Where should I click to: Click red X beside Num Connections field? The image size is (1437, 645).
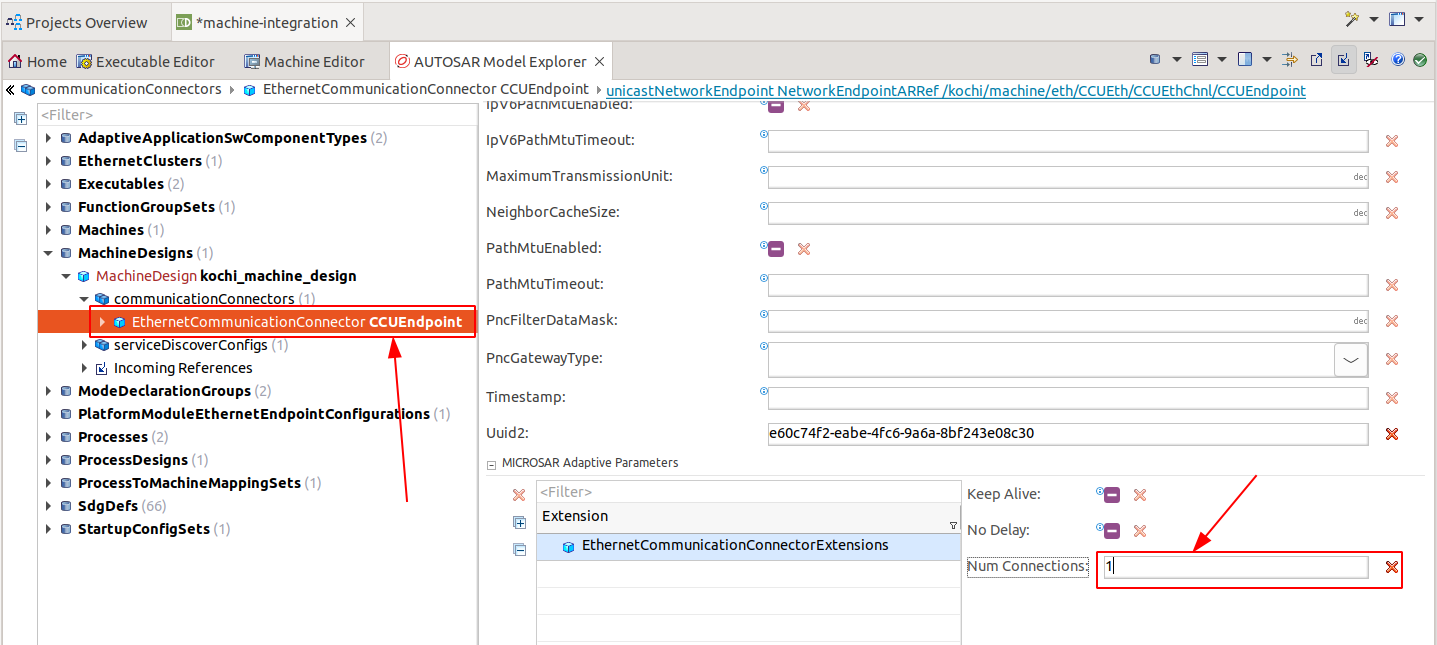pyautogui.click(x=1391, y=567)
